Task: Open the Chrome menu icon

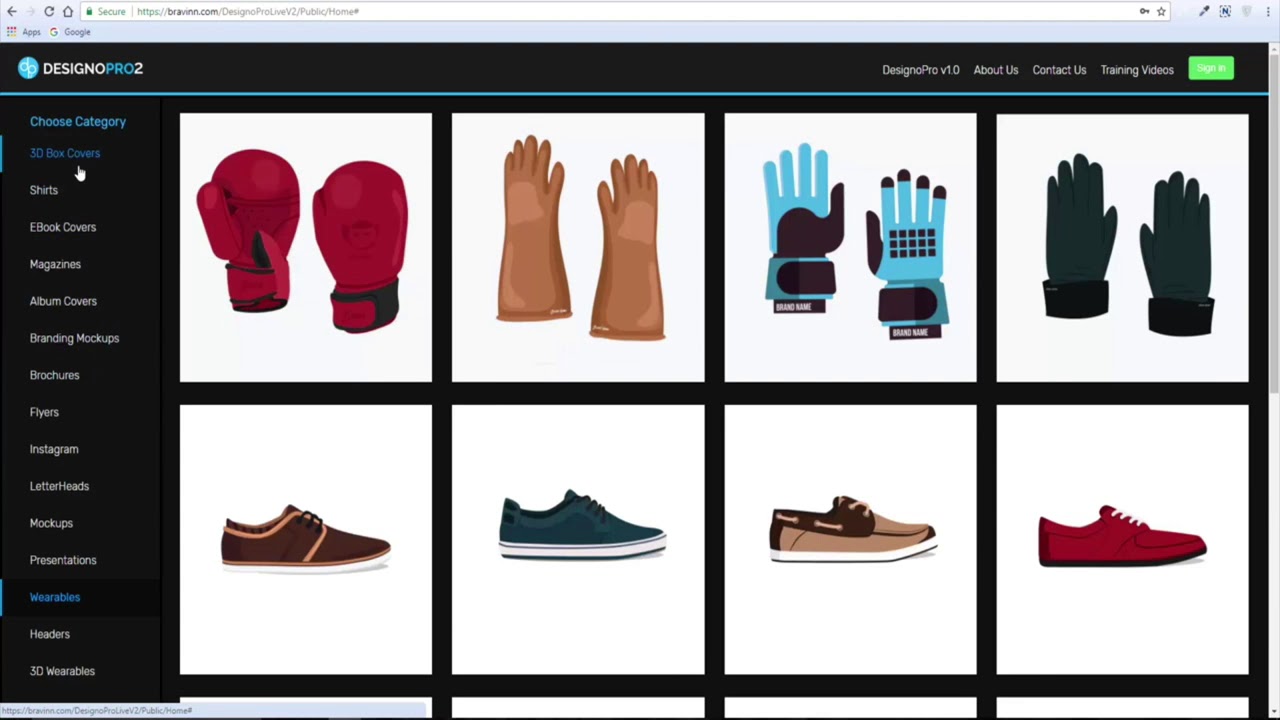Action: click(x=1271, y=11)
